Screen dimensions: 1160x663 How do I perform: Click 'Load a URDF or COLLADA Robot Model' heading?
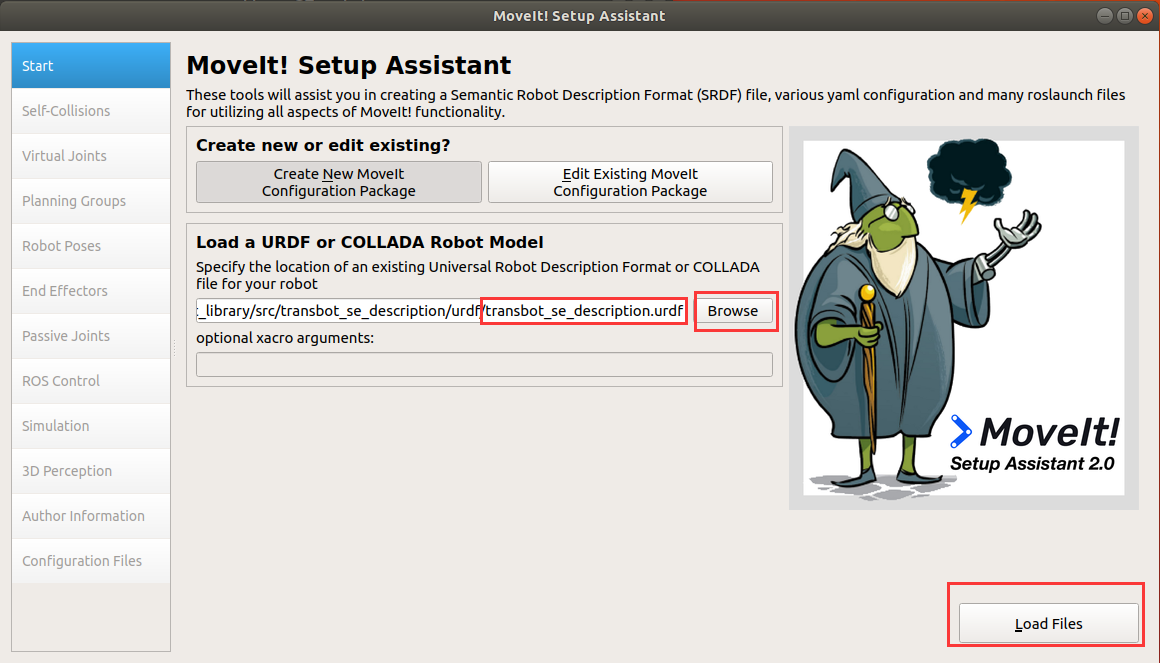370,242
